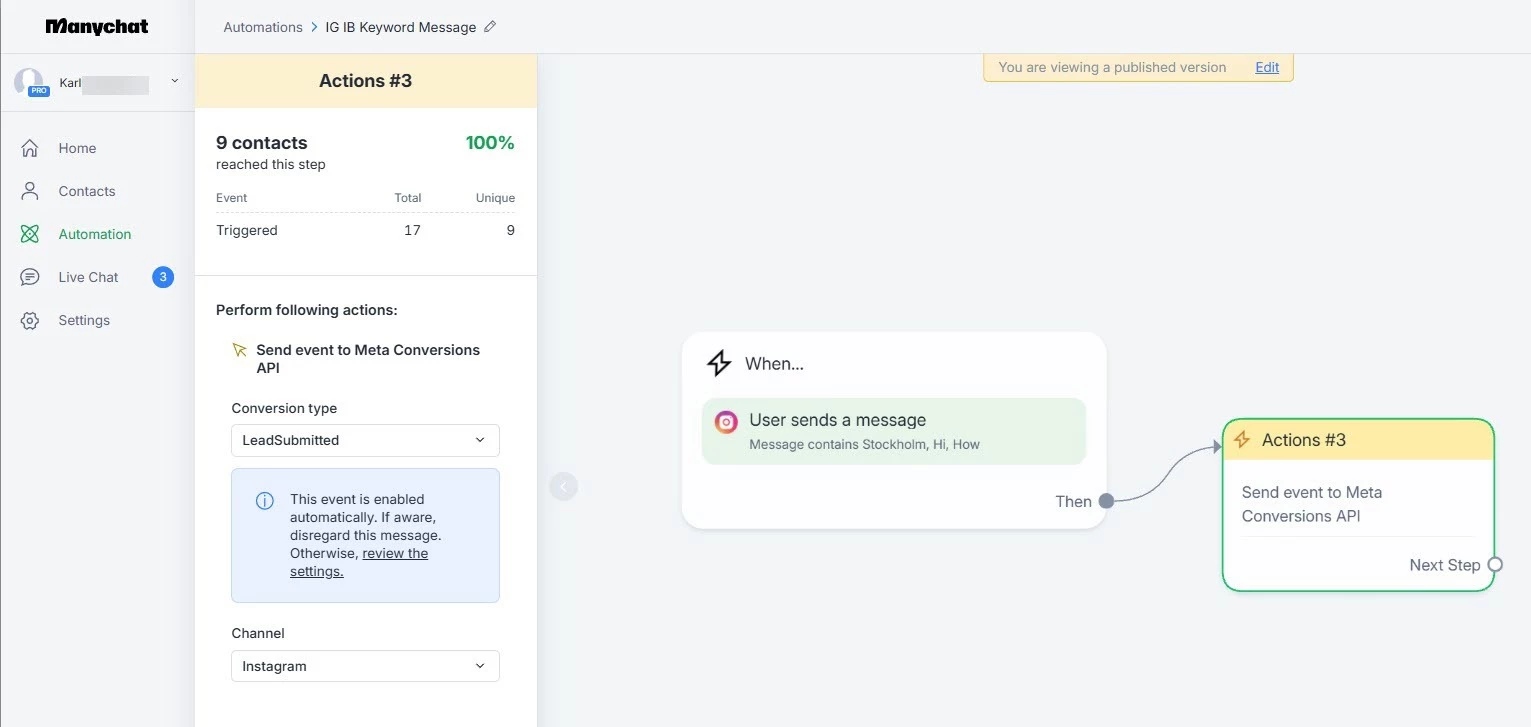Navigate to Automations breadcrumb
This screenshot has width=1531, height=727.
[x=263, y=27]
